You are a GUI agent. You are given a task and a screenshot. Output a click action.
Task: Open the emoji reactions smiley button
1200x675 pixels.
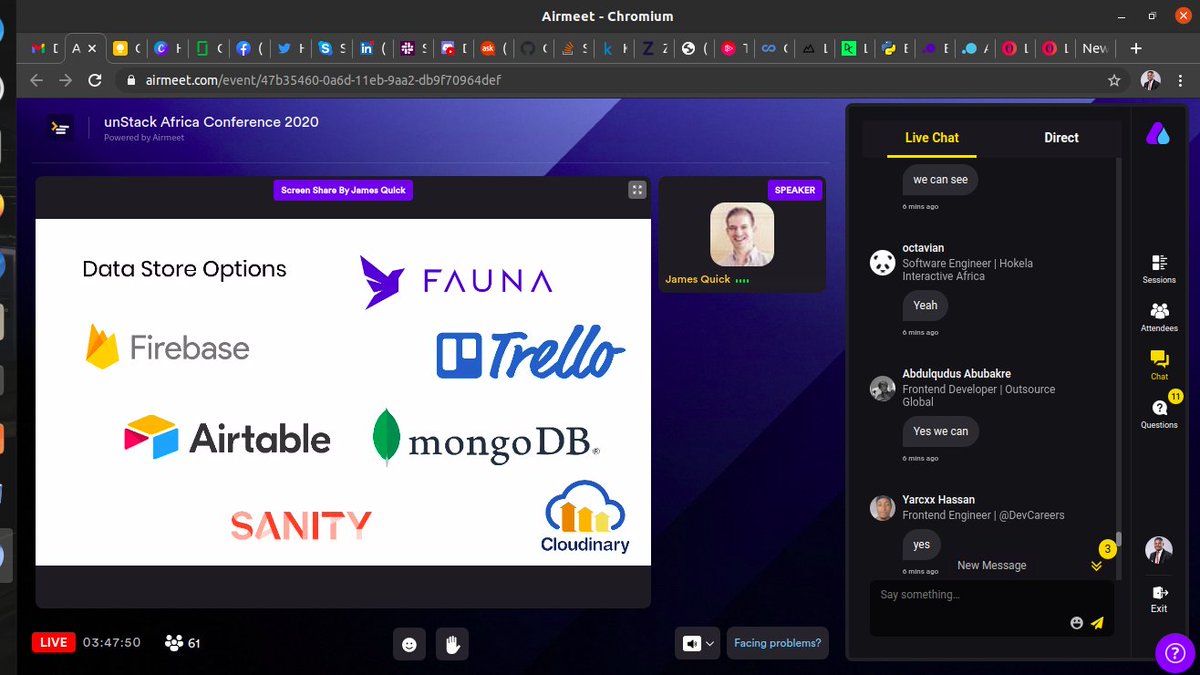409,644
